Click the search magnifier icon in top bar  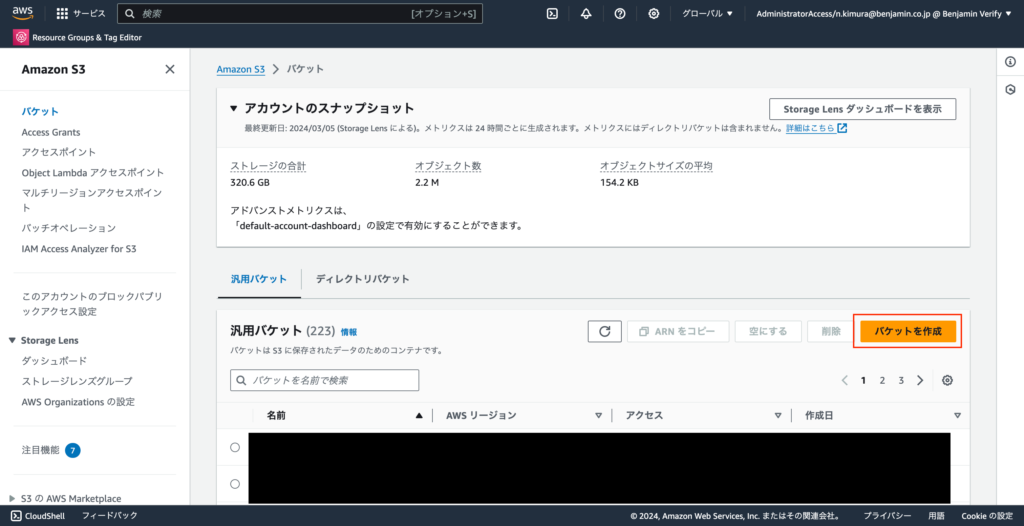click(x=129, y=14)
